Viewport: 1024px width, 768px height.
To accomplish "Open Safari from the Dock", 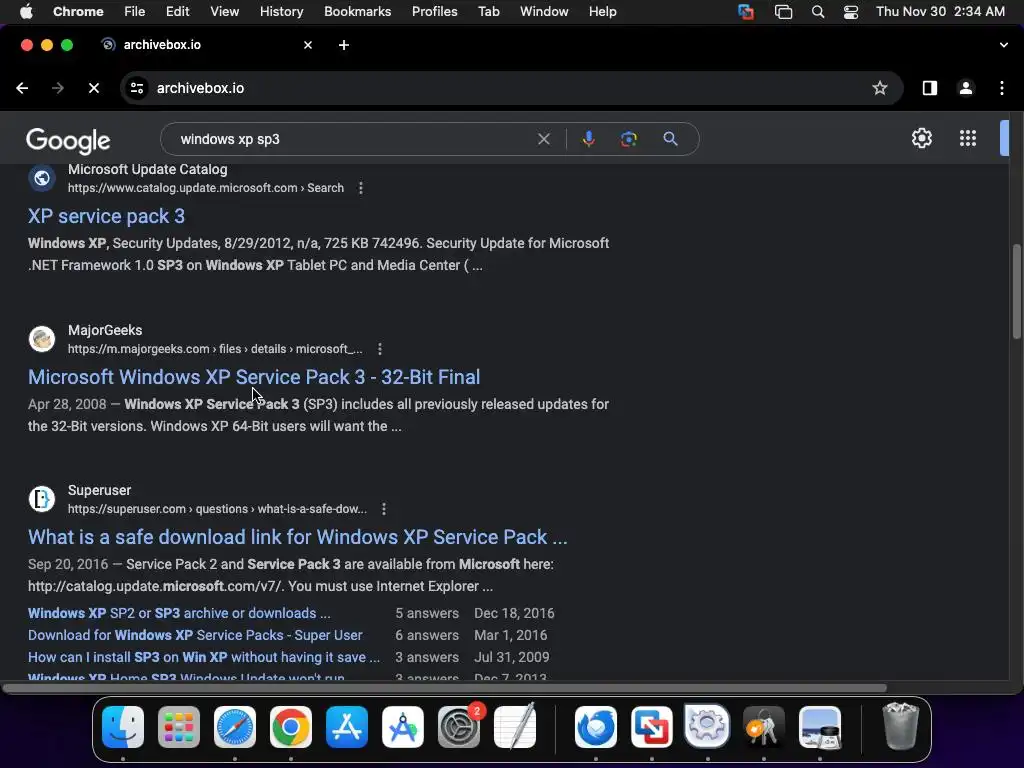I will [x=235, y=727].
